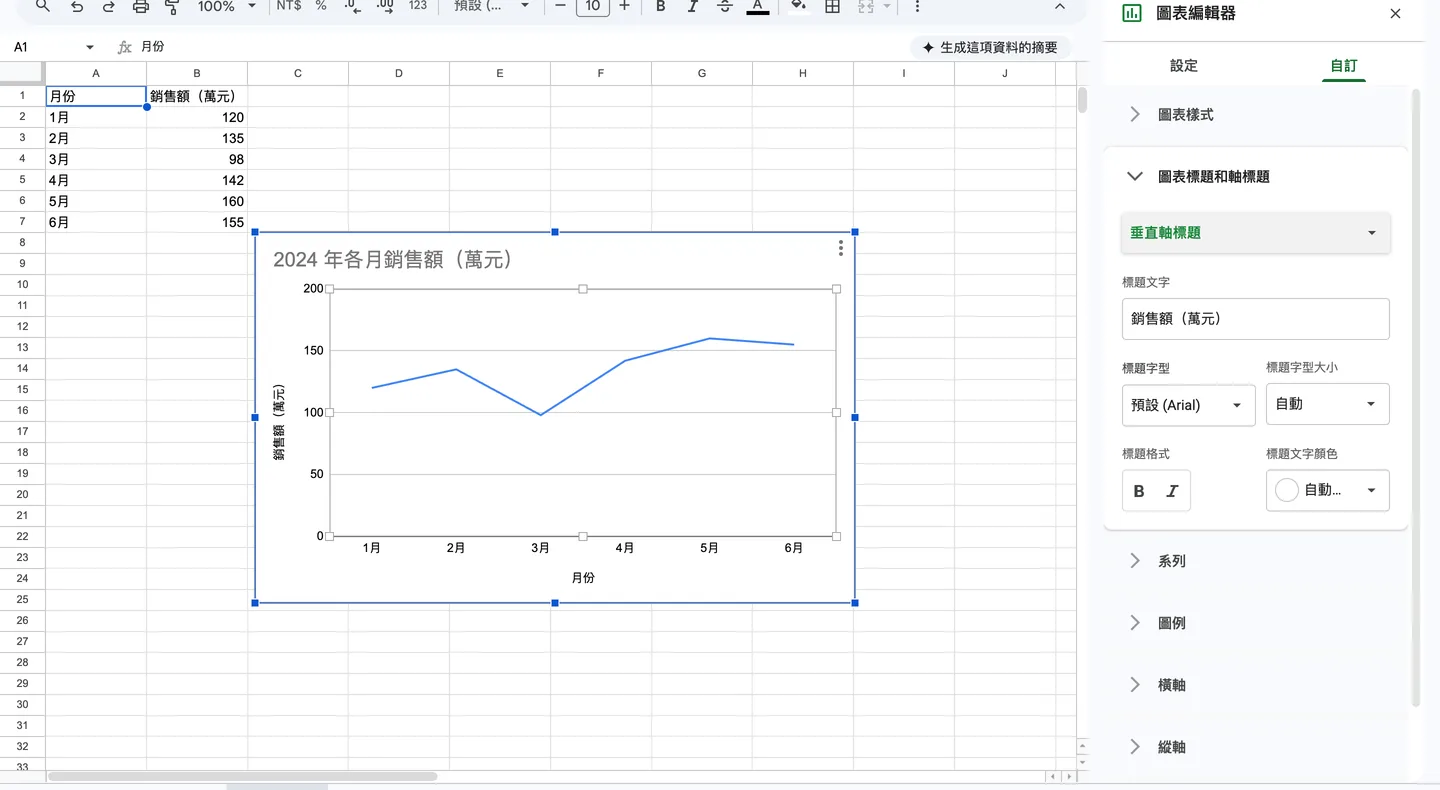Format as NT$ currency
The width and height of the screenshot is (1440, 790).
coord(289,6)
